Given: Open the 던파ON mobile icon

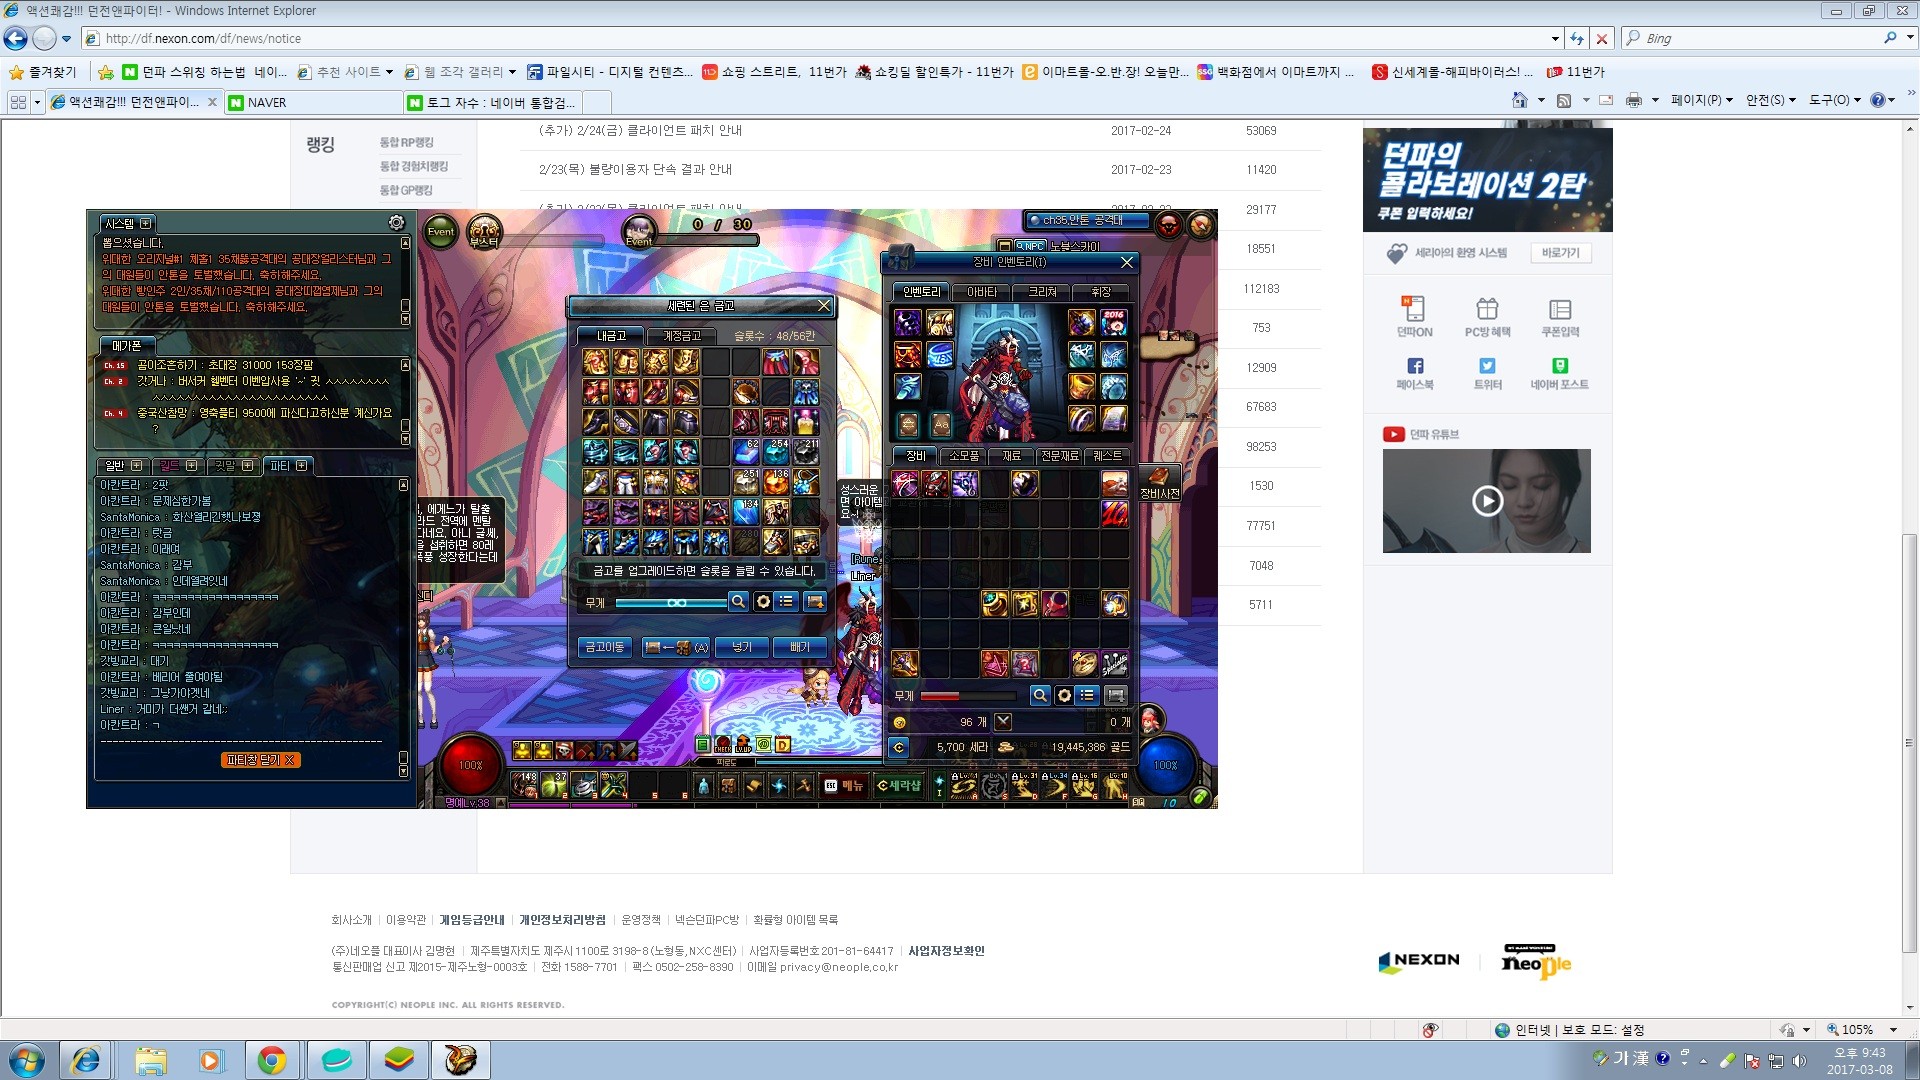Looking at the screenshot, I should pyautogui.click(x=1414, y=309).
